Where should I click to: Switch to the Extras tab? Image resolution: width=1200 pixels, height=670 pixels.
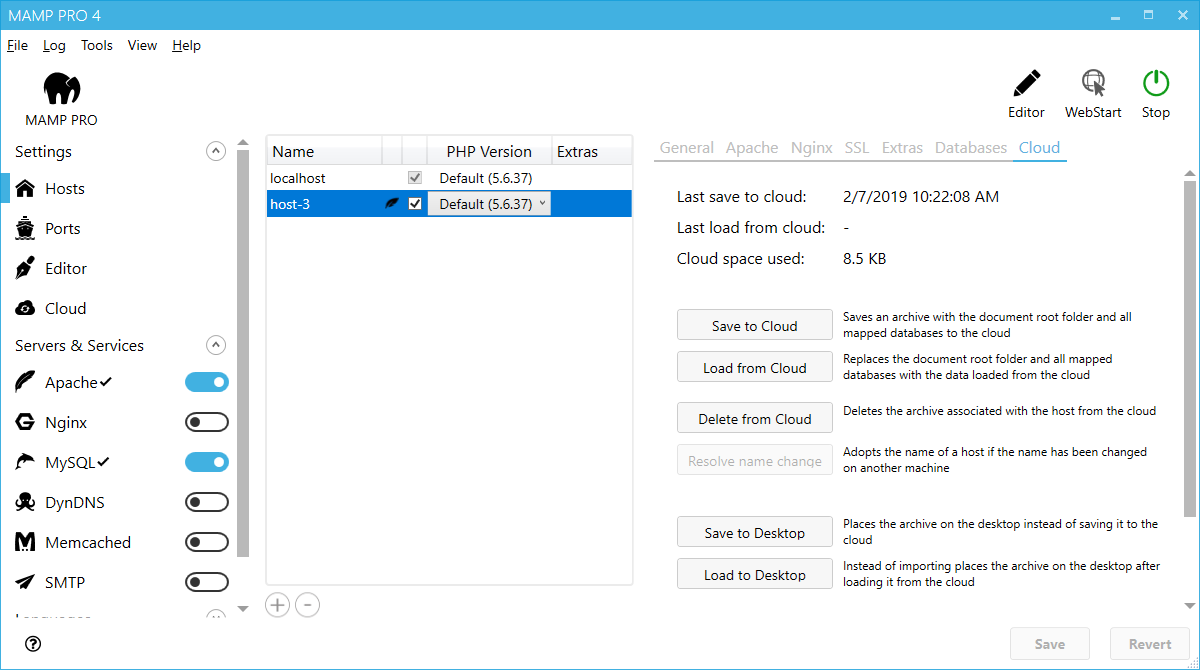tap(902, 147)
